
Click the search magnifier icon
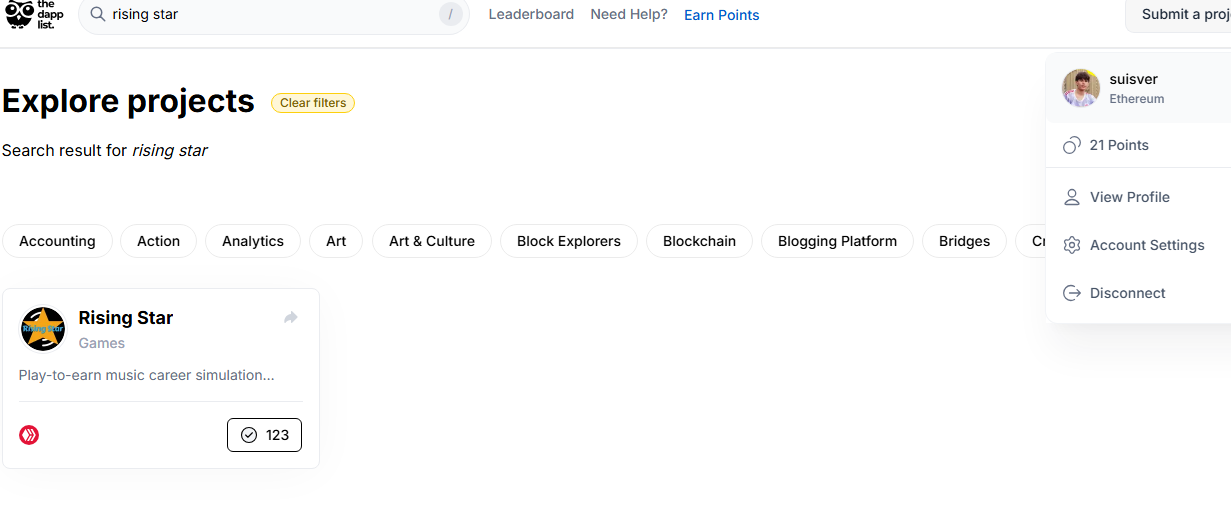click(x=98, y=15)
